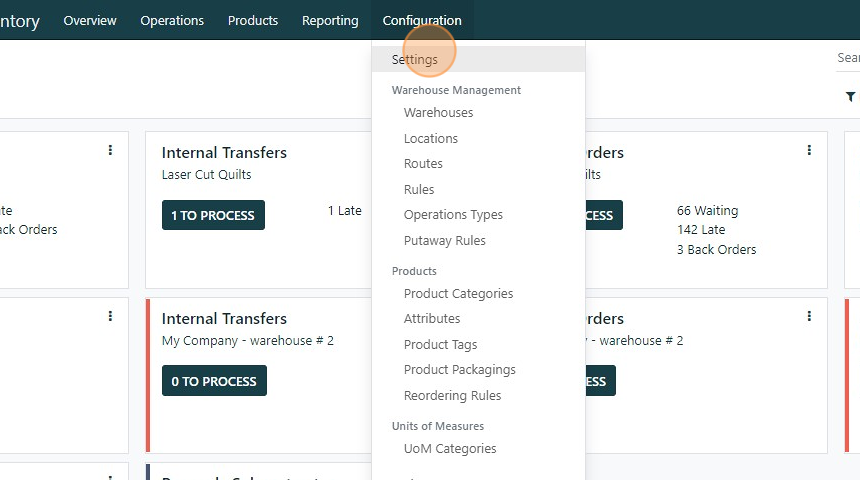
Task: Open kebab menu on rightmost warehouse # 2 card
Action: pos(809,316)
